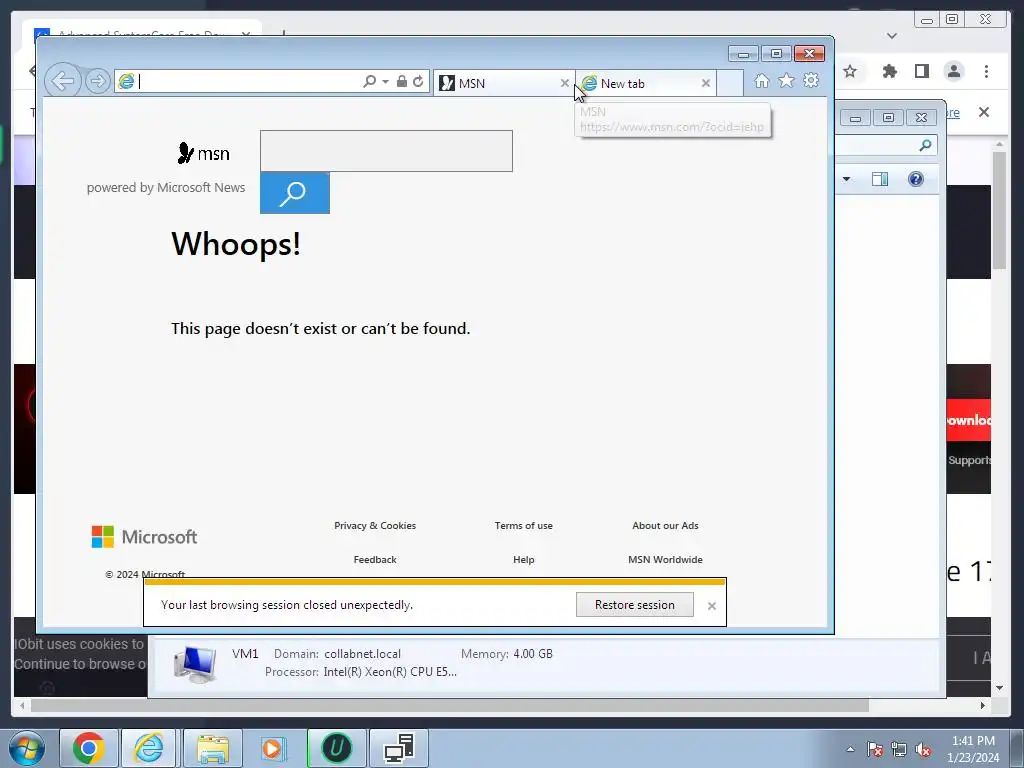Click the Internet Explorer forward arrow
The height and width of the screenshot is (768, 1024).
(98, 81)
